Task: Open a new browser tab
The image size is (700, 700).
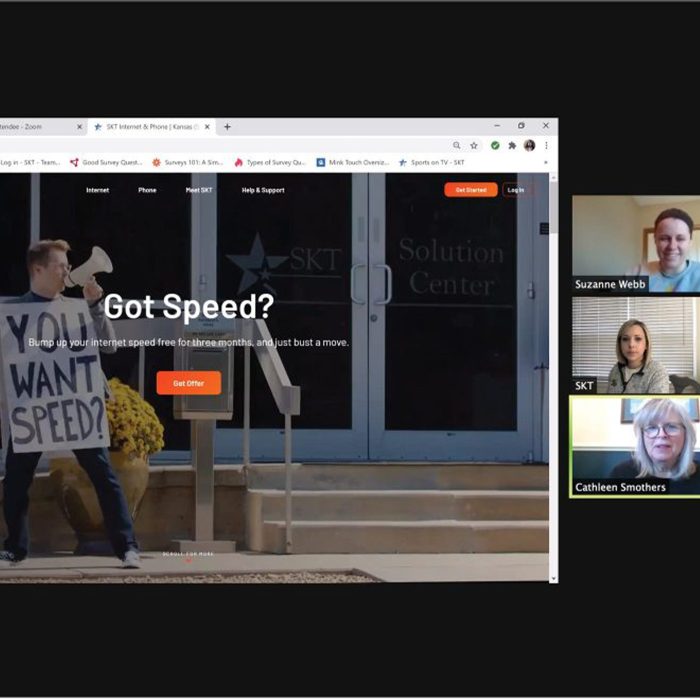Action: point(227,127)
